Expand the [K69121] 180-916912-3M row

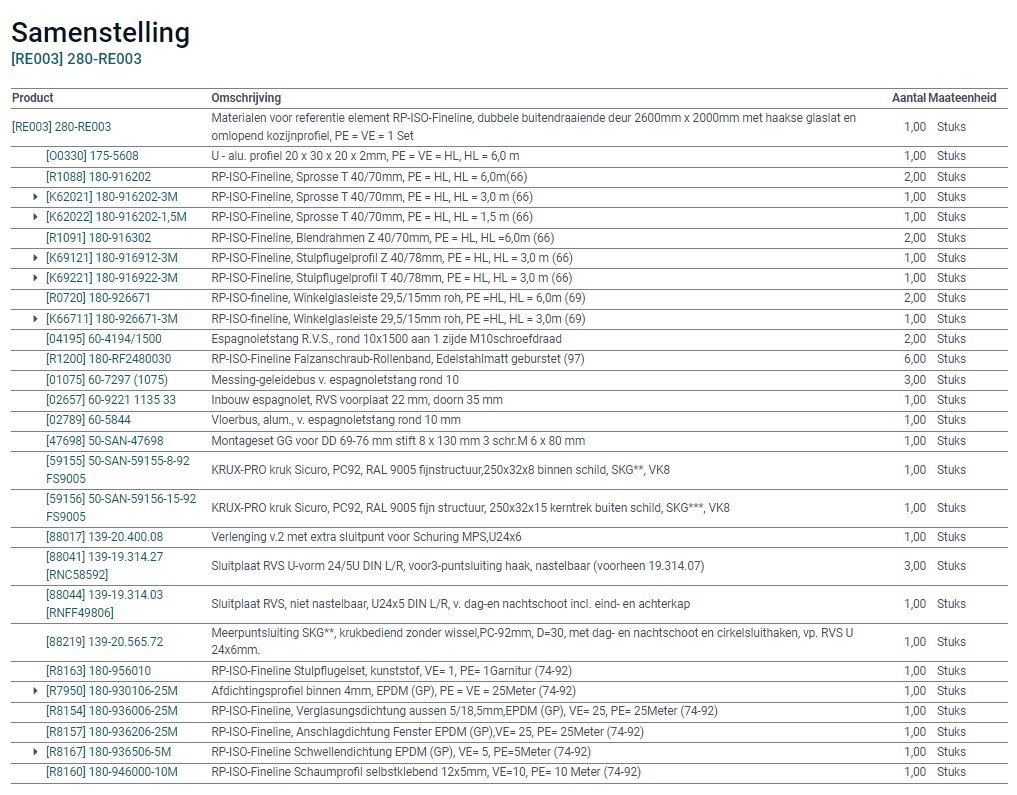click(35, 257)
